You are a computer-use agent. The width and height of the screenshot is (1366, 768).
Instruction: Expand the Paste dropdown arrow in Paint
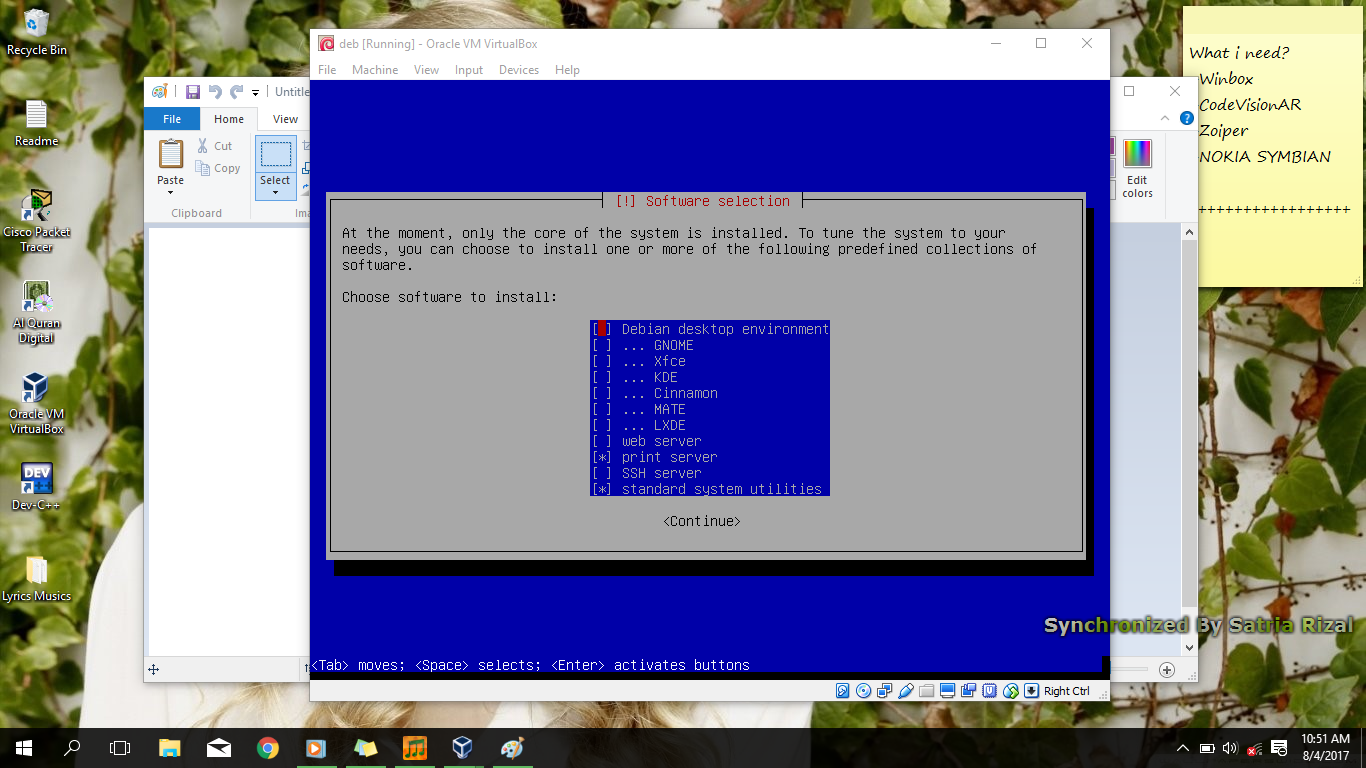coord(171,192)
